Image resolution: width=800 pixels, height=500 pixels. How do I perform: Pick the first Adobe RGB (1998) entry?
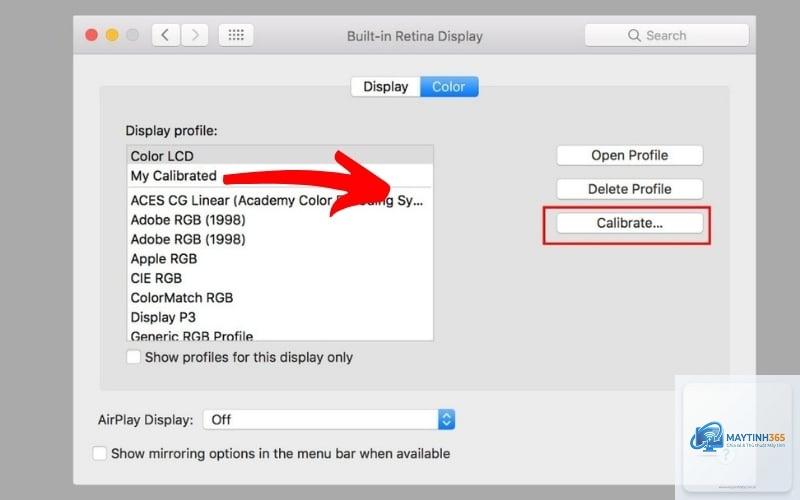pos(280,220)
